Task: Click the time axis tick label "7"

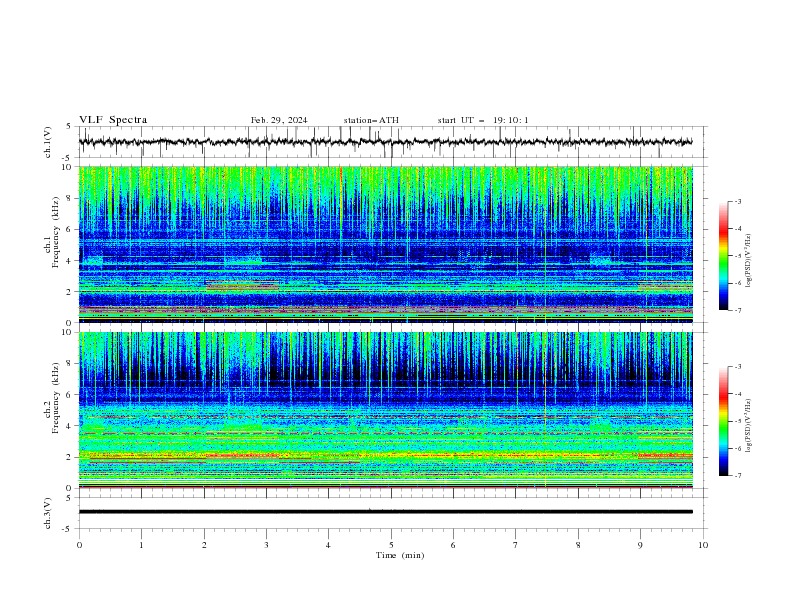Action: tap(516, 545)
